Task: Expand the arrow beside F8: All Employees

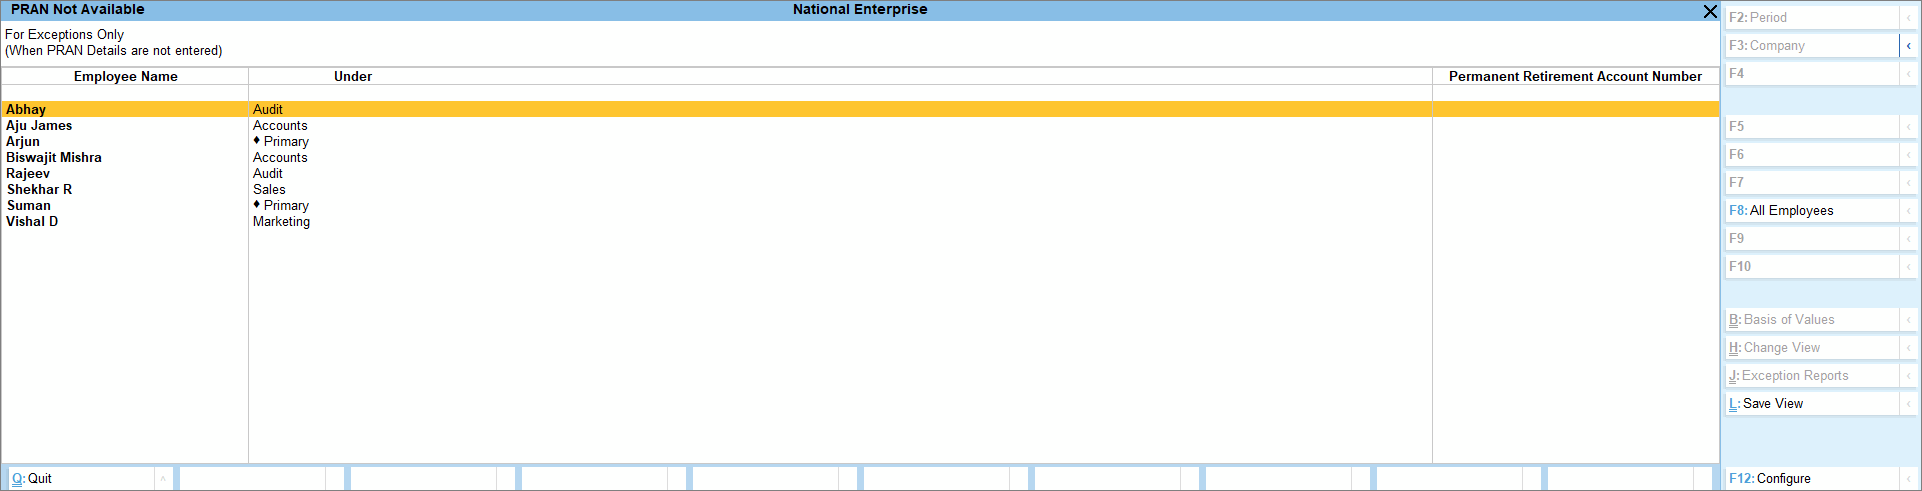Action: point(1908,211)
